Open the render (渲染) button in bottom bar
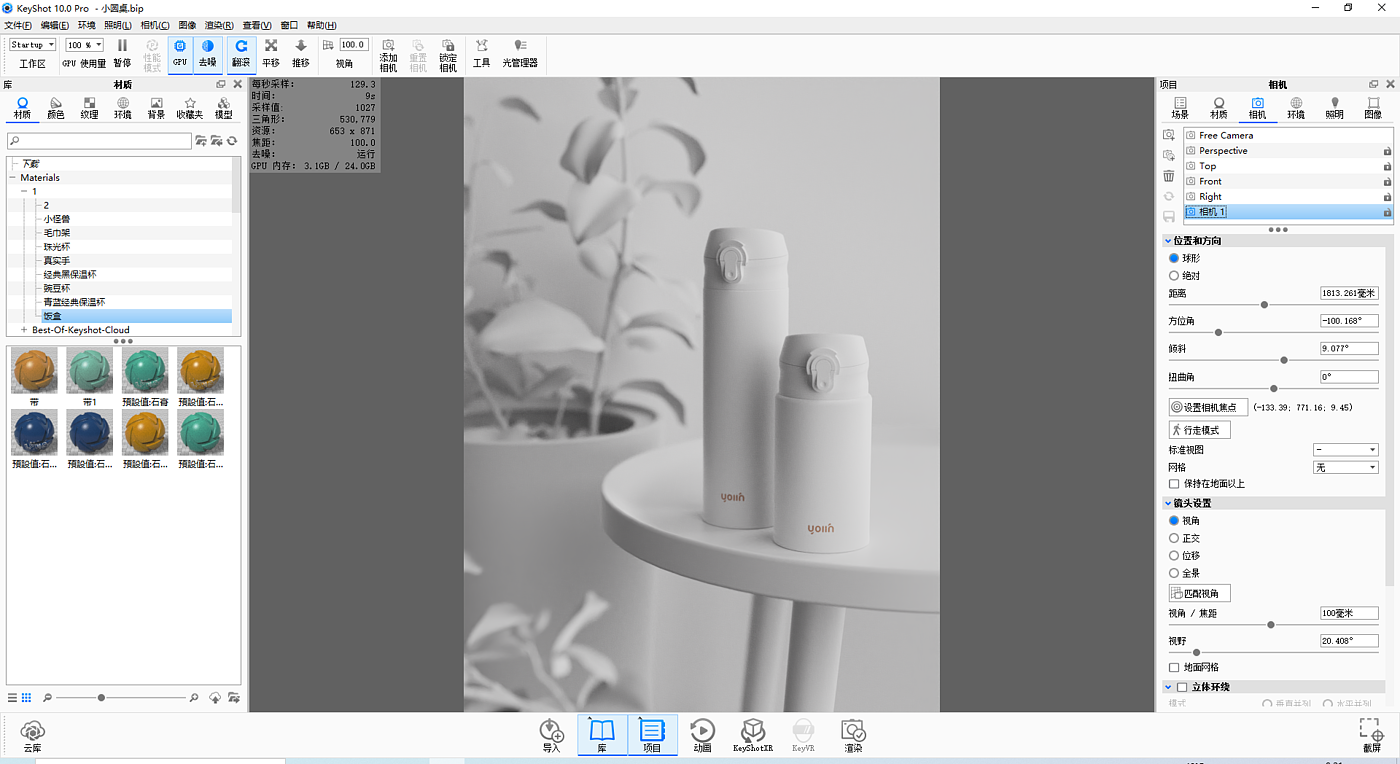Viewport: 1400px width, 764px height. [x=852, y=735]
